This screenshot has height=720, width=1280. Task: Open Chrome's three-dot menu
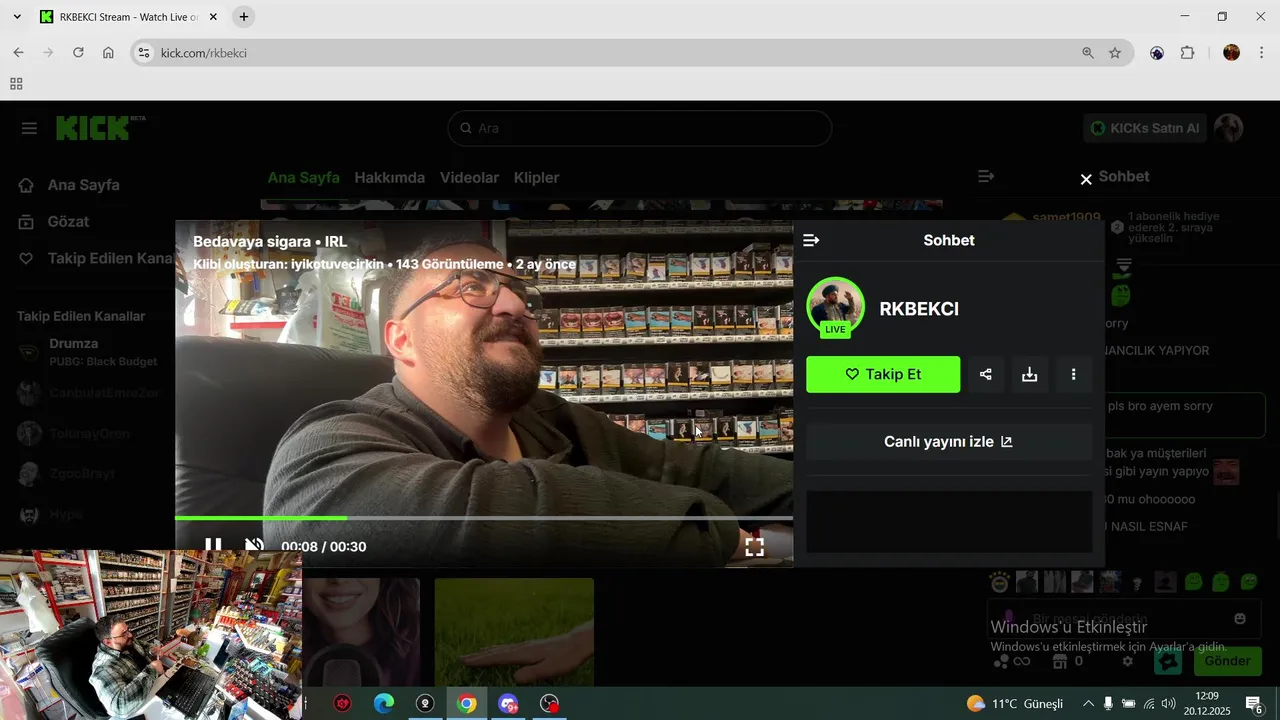click(1262, 53)
